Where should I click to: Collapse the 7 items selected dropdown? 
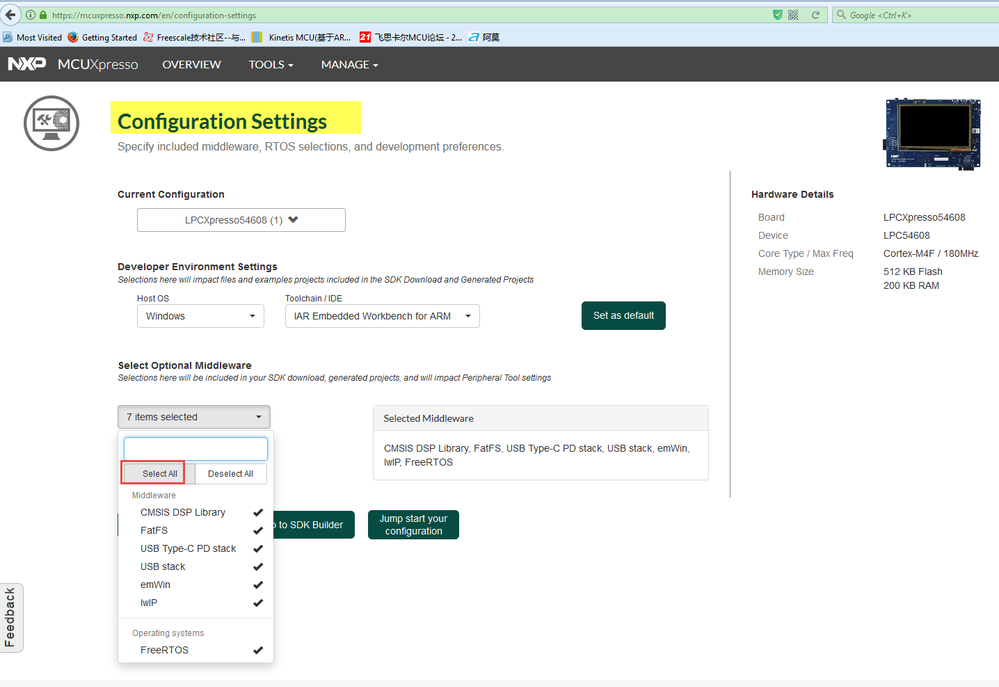coord(194,417)
